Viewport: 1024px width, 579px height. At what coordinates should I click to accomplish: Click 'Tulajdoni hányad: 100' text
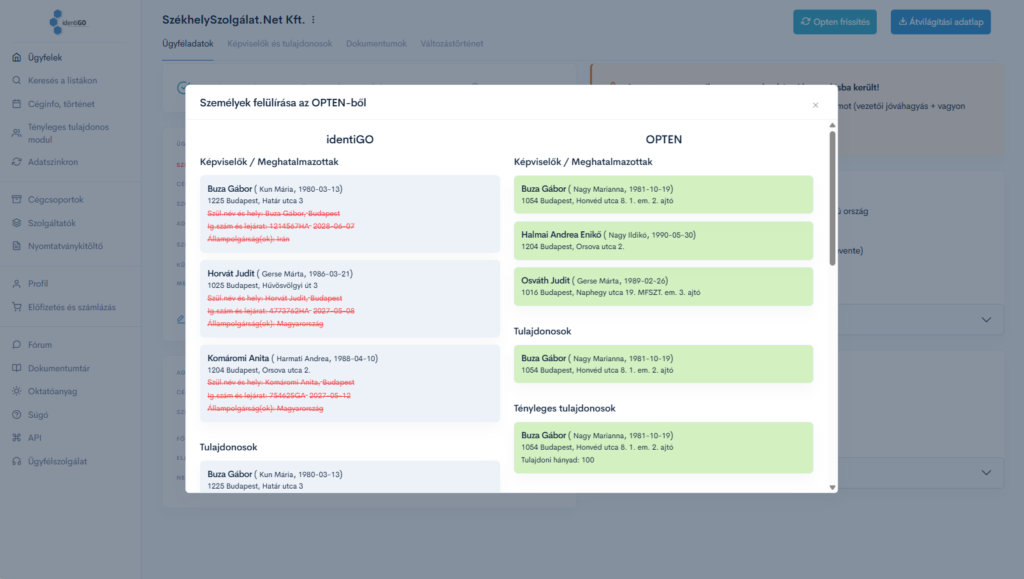pyautogui.click(x=558, y=460)
